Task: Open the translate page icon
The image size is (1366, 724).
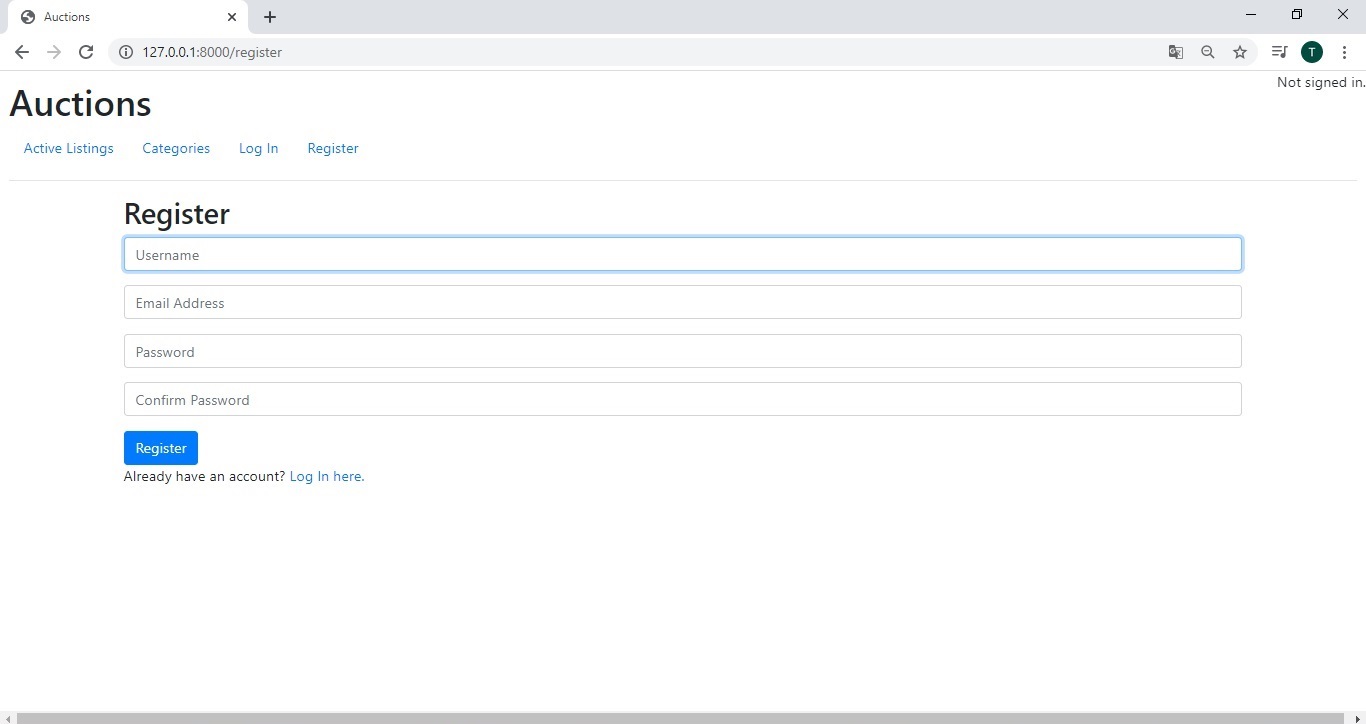Action: tap(1176, 52)
